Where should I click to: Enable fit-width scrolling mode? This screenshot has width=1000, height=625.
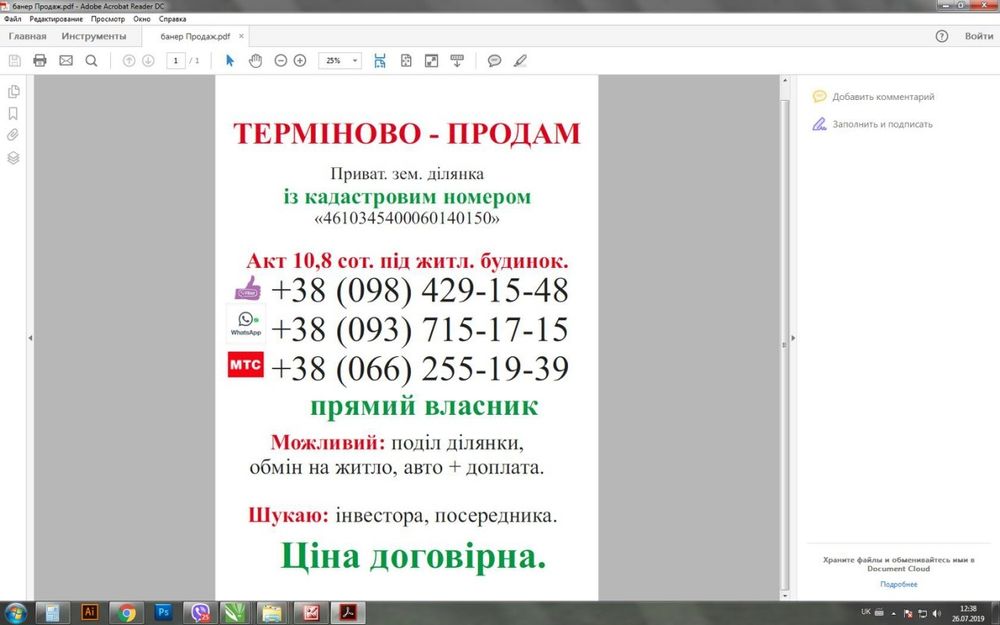tap(380, 61)
